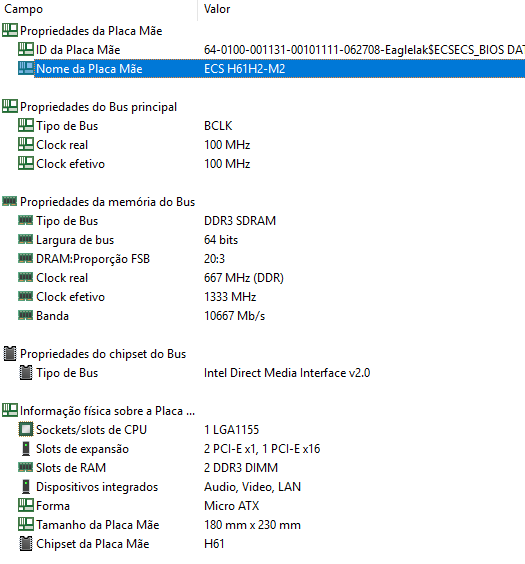The width and height of the screenshot is (525, 564).
Task: Click the motherboard icon beside Propriedades da Placa Mãe
Action: tap(10, 30)
